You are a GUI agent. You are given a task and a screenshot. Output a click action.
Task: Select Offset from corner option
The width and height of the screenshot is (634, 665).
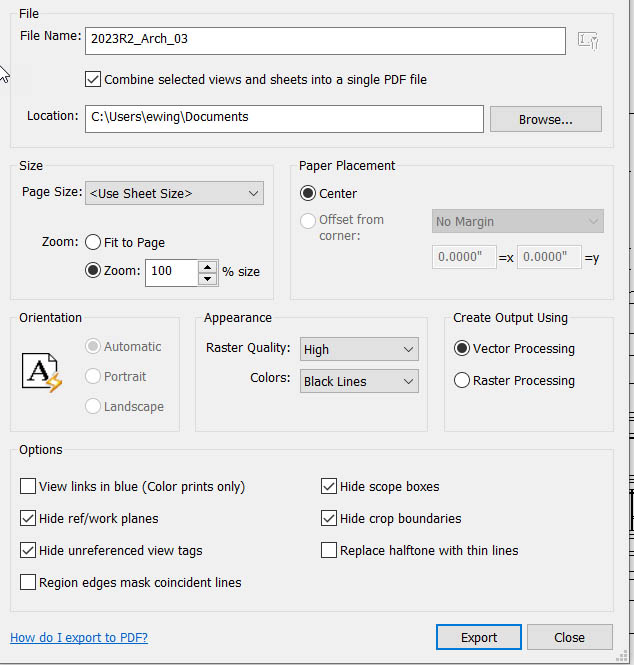pos(308,221)
